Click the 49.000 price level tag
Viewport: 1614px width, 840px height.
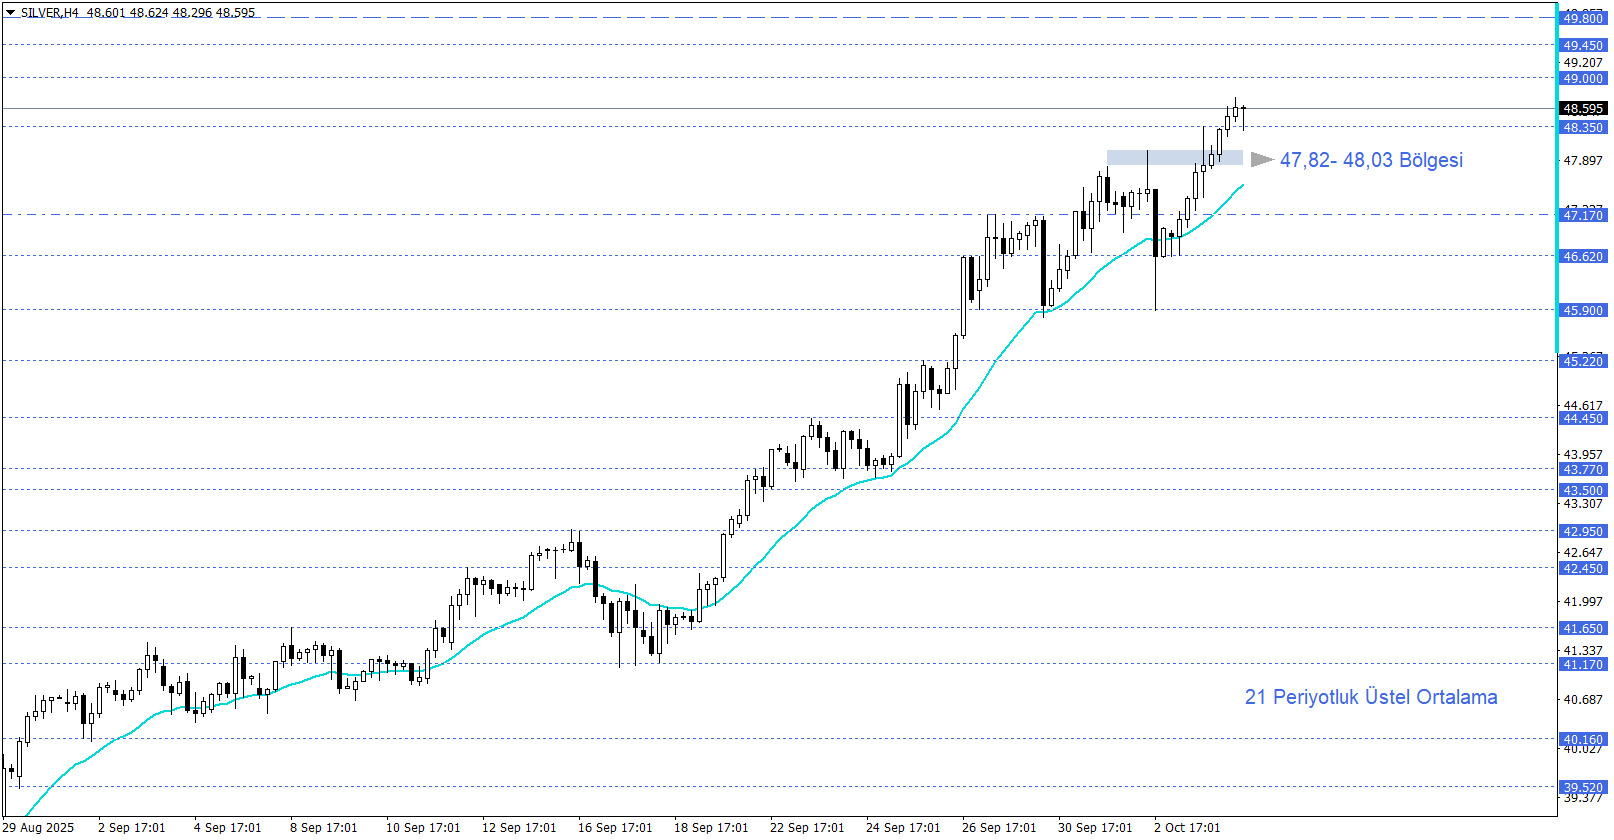[x=1582, y=79]
